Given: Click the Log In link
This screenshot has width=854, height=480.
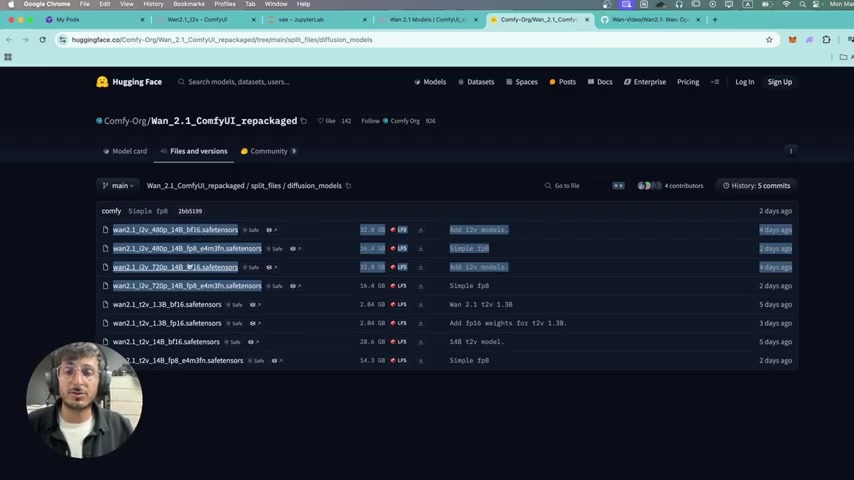Looking at the screenshot, I should (745, 82).
